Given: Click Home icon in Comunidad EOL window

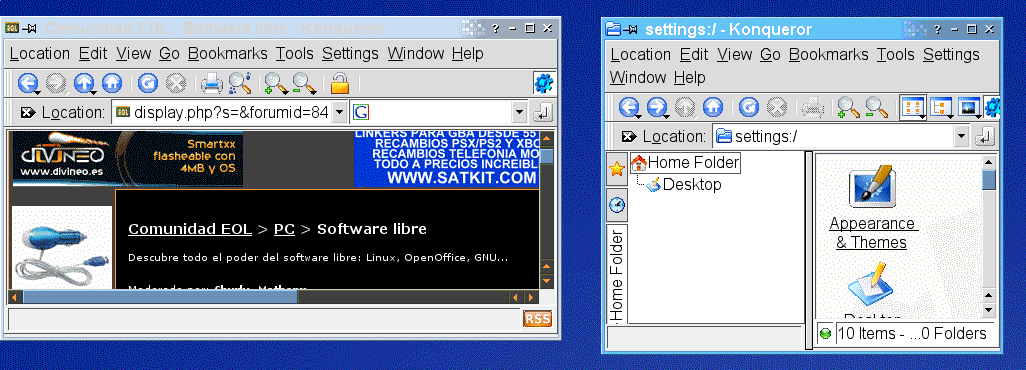Looking at the screenshot, I should click(x=112, y=83).
